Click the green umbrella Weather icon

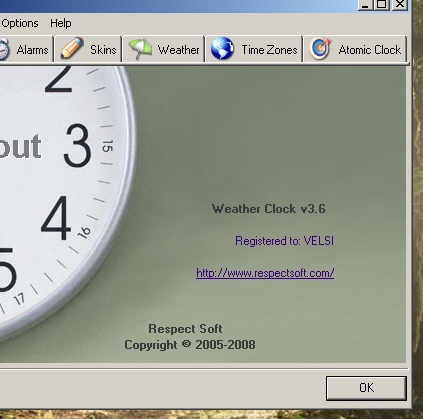click(140, 49)
